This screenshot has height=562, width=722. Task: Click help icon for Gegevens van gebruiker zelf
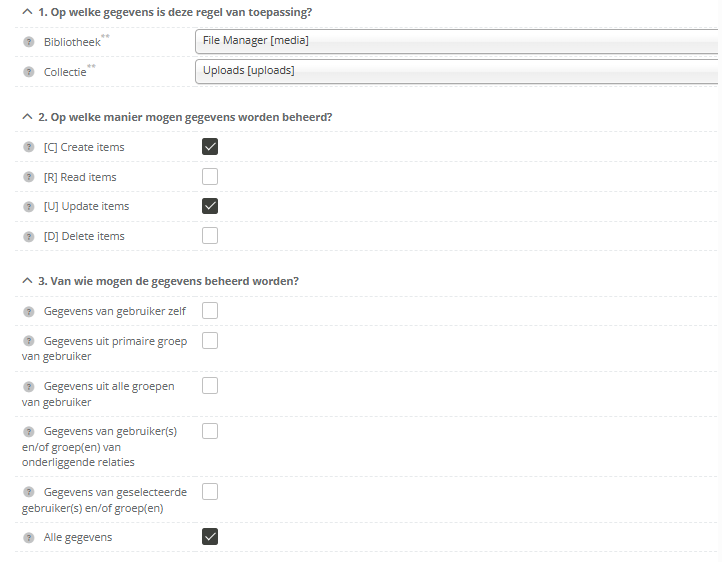[x=29, y=311]
